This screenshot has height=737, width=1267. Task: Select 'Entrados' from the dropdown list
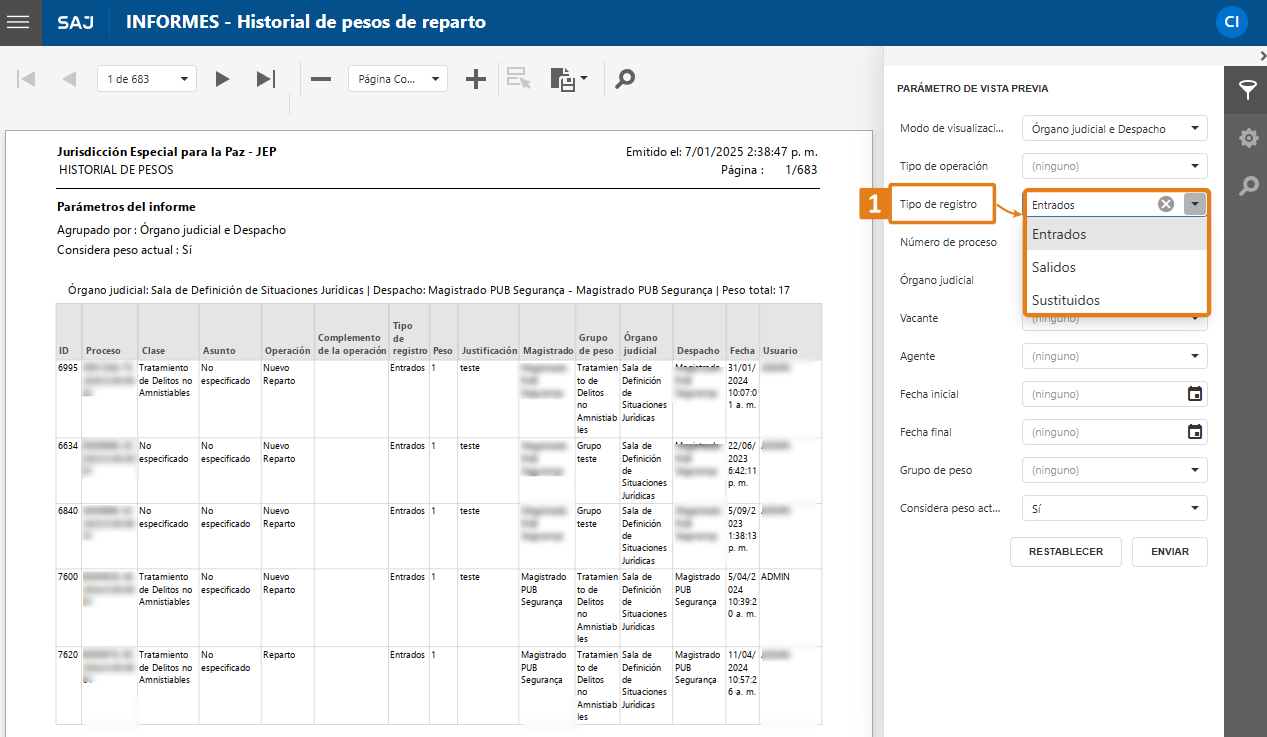coord(1116,234)
